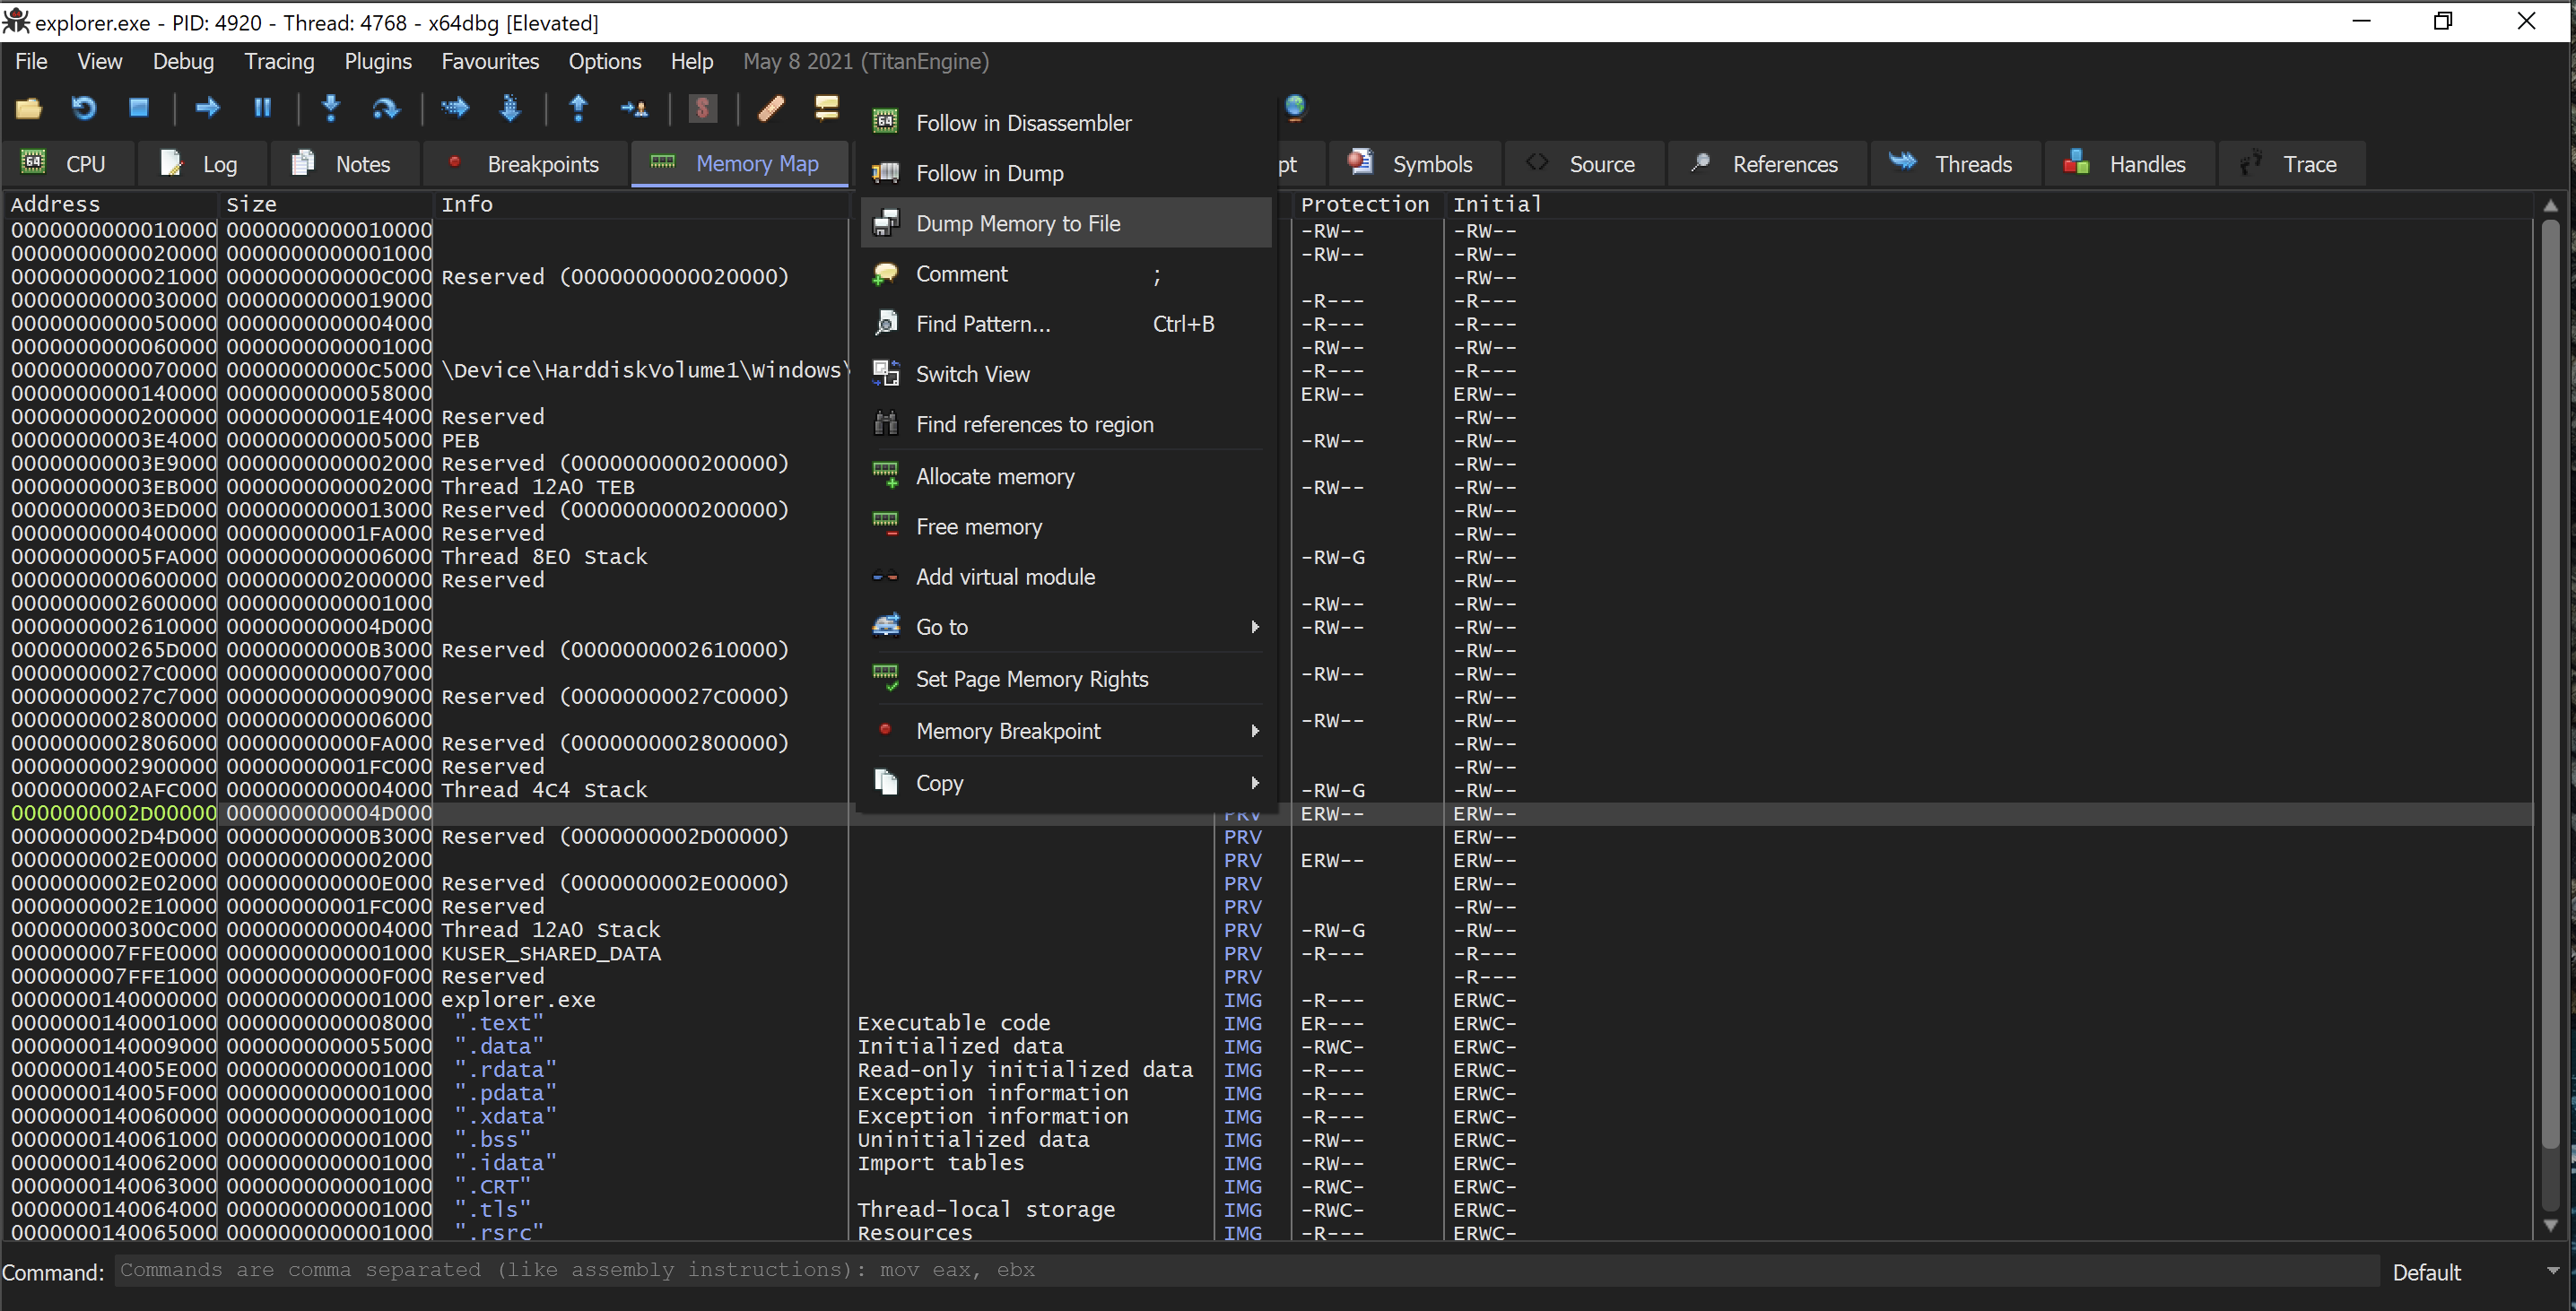Click the Comment context menu entry
The image size is (2576, 1311).
click(1066, 273)
